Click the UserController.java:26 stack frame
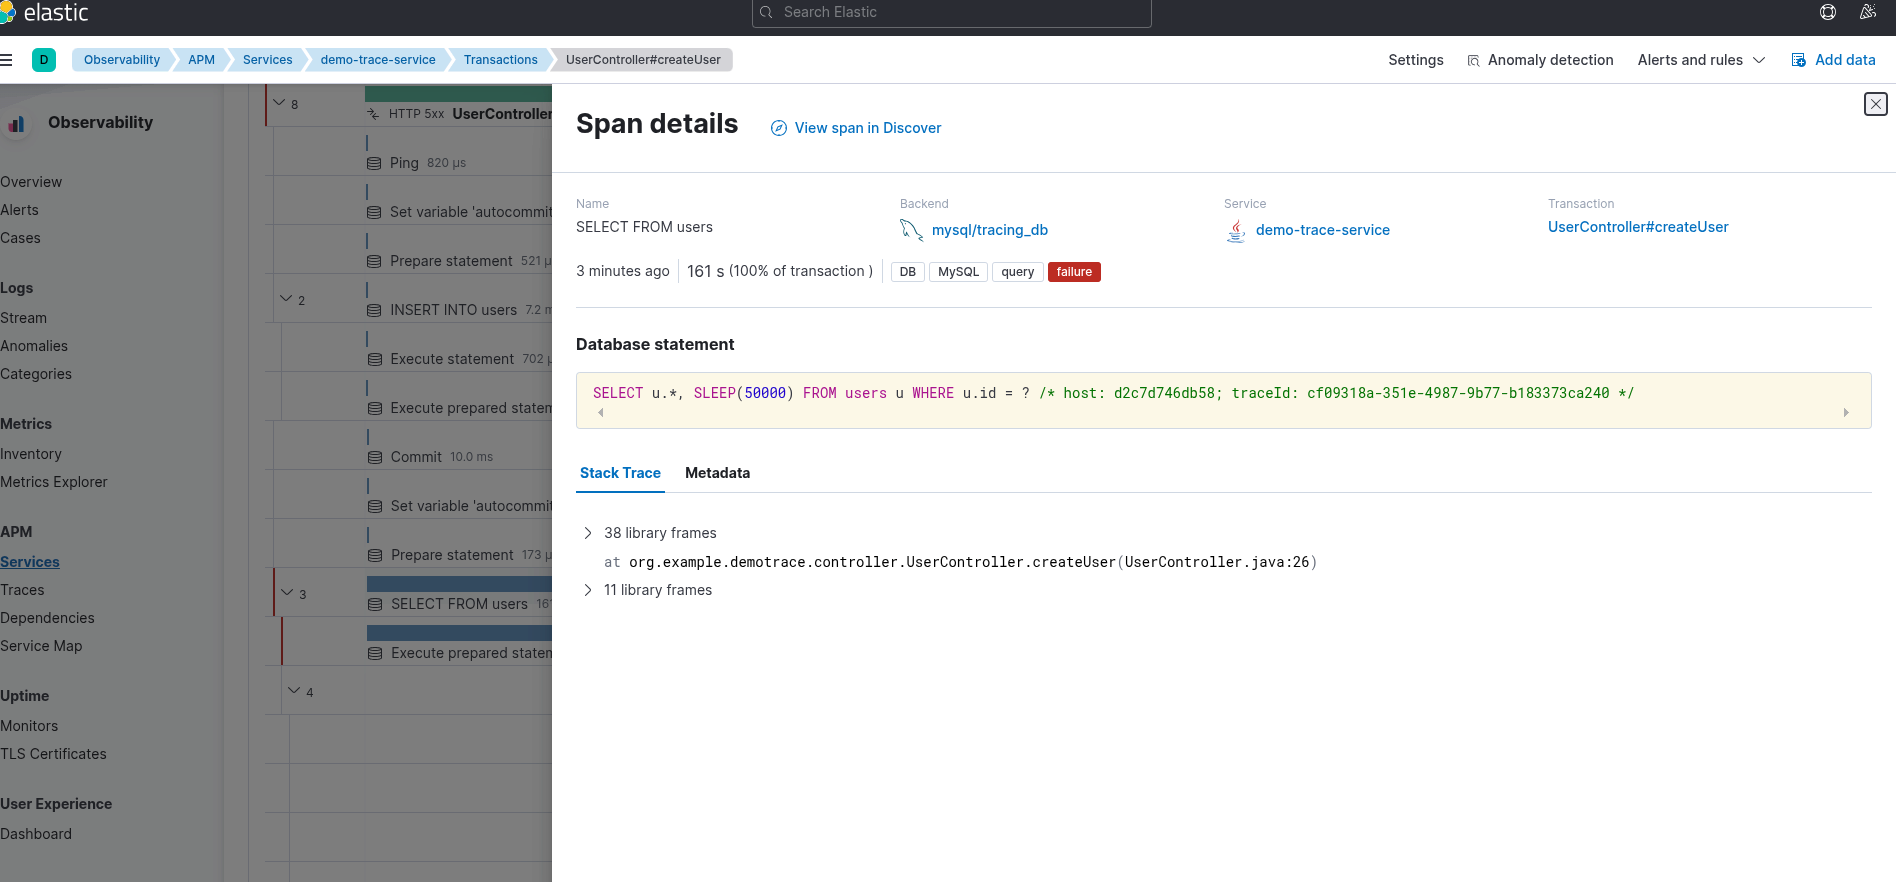 960,562
